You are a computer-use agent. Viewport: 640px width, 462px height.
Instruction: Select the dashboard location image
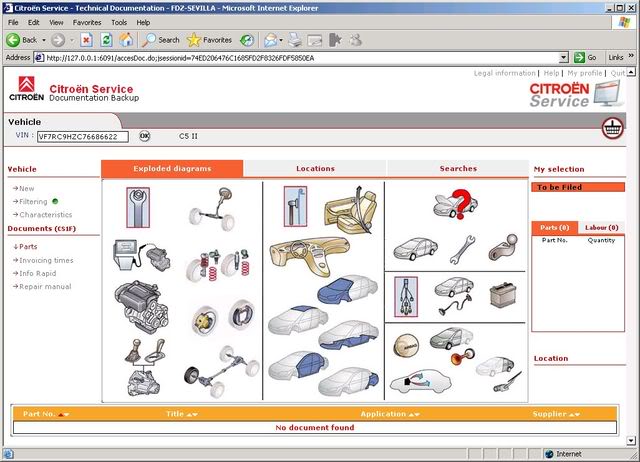point(309,256)
